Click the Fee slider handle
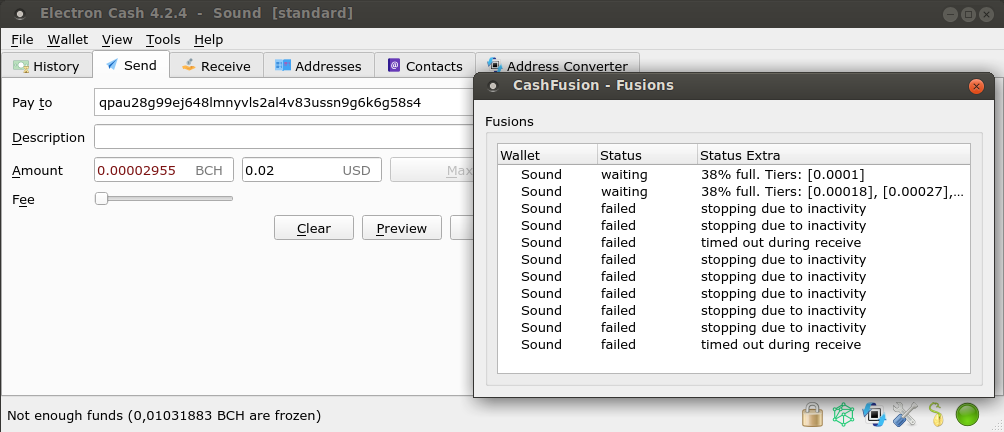The width and height of the screenshot is (1004, 432). coord(101,199)
